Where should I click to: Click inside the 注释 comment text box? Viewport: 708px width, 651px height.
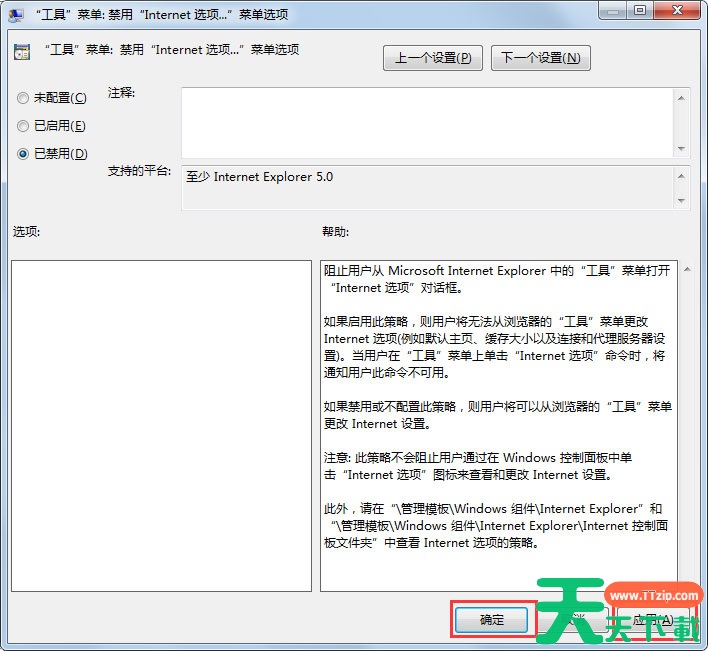[x=427, y=123]
